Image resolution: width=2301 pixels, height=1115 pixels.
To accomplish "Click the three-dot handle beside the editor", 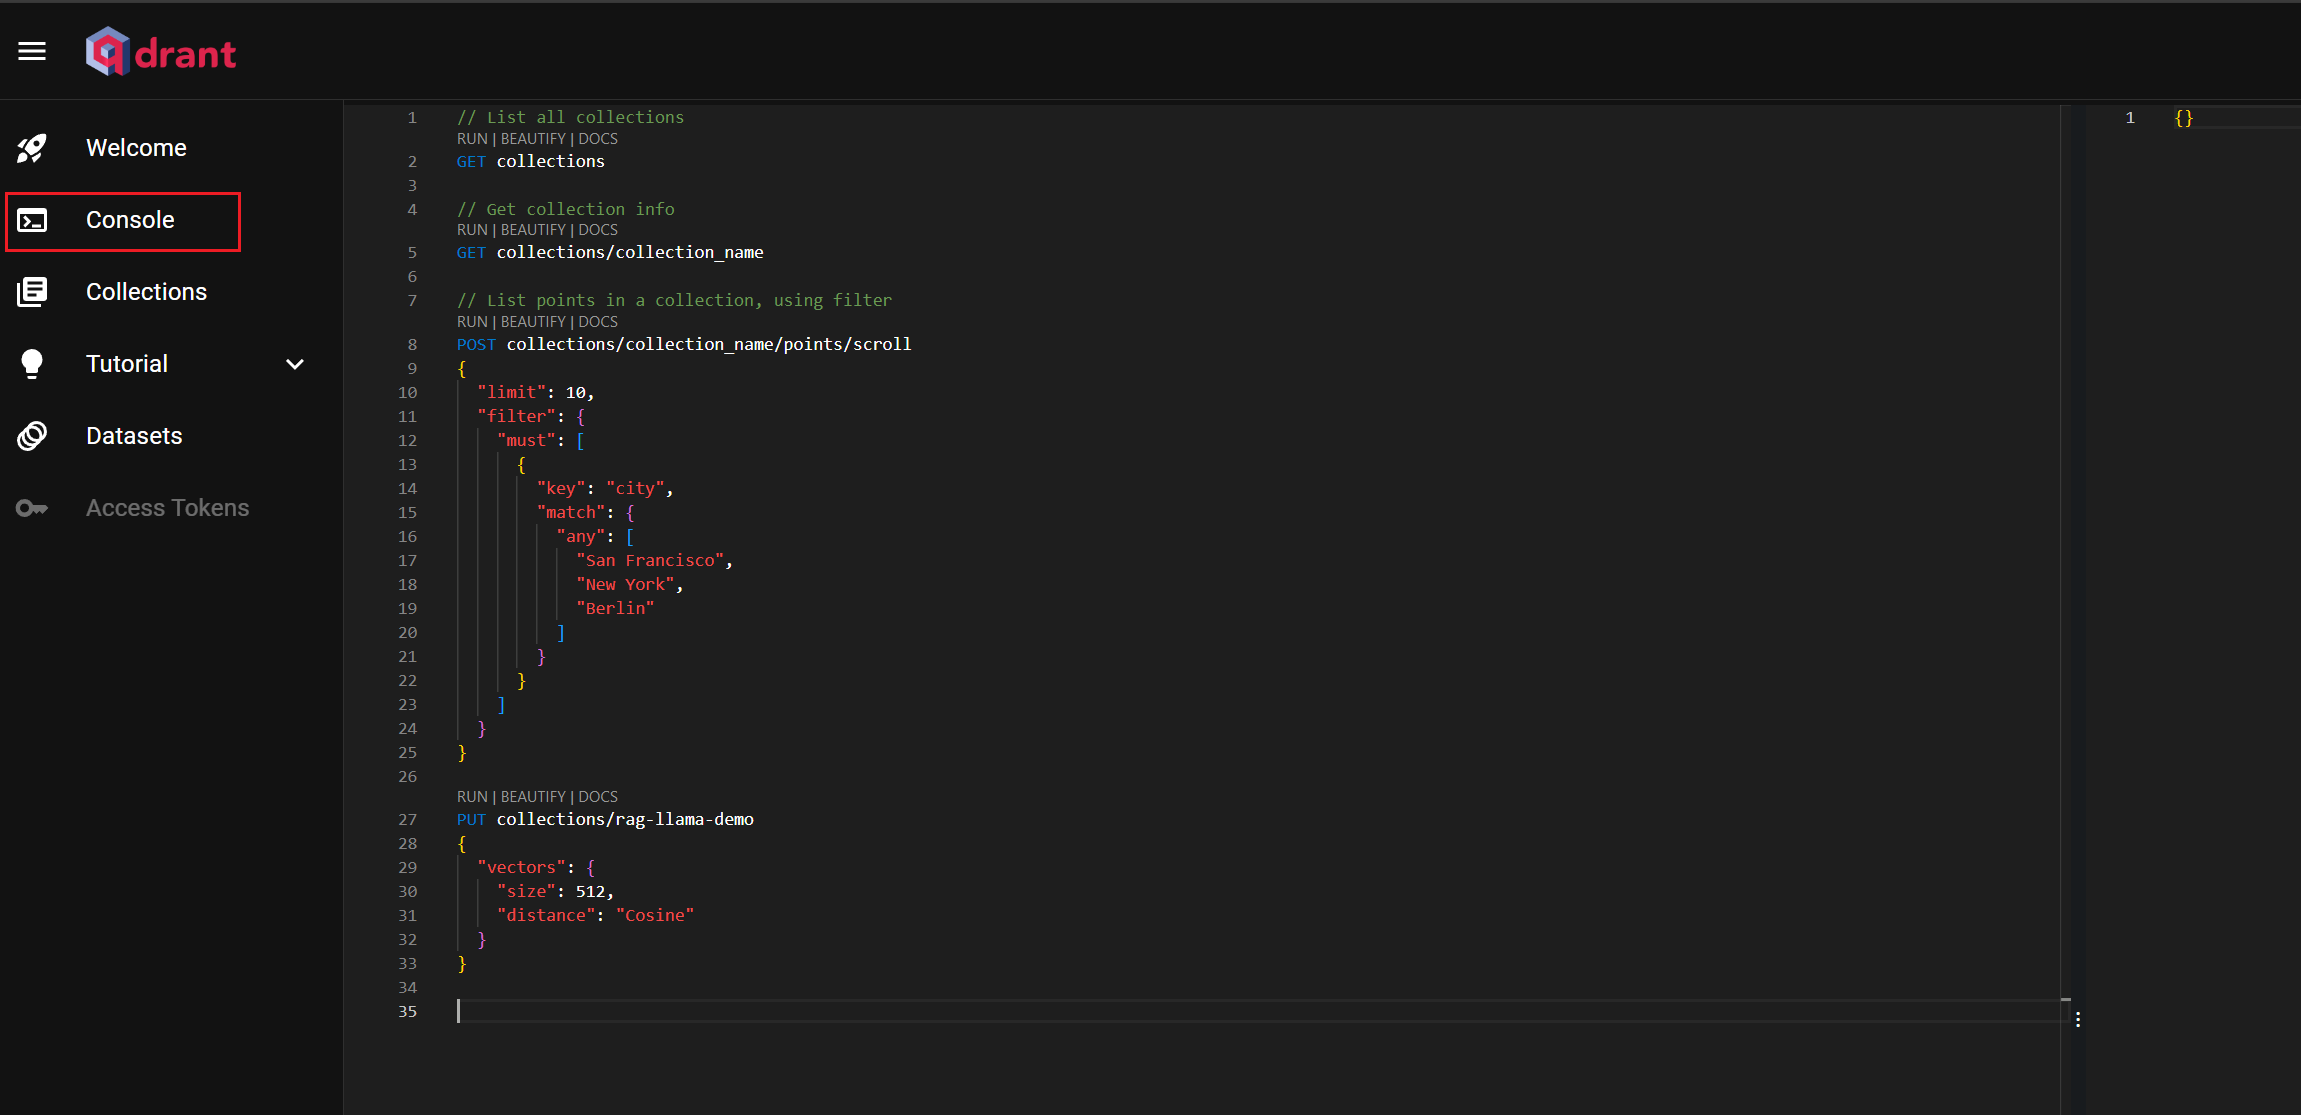I will pos(2078,1020).
